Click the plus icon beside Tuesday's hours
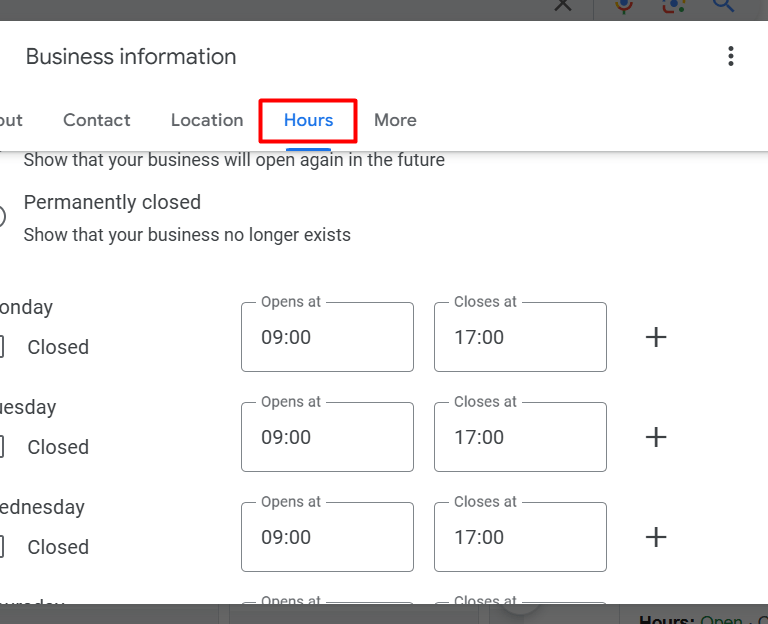This screenshot has width=768, height=624. [x=656, y=437]
